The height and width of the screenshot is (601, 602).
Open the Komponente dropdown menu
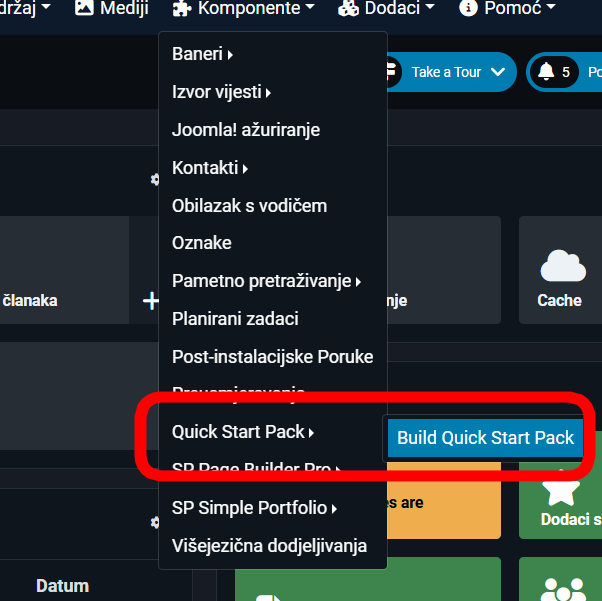pos(243,8)
